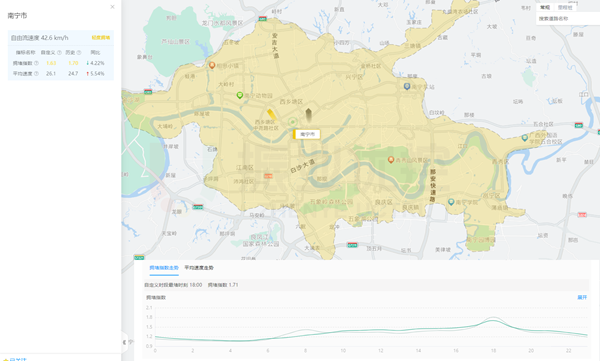Select the orange marker near 相思小镇
The height and width of the screenshot is (361, 600).
pos(212,65)
